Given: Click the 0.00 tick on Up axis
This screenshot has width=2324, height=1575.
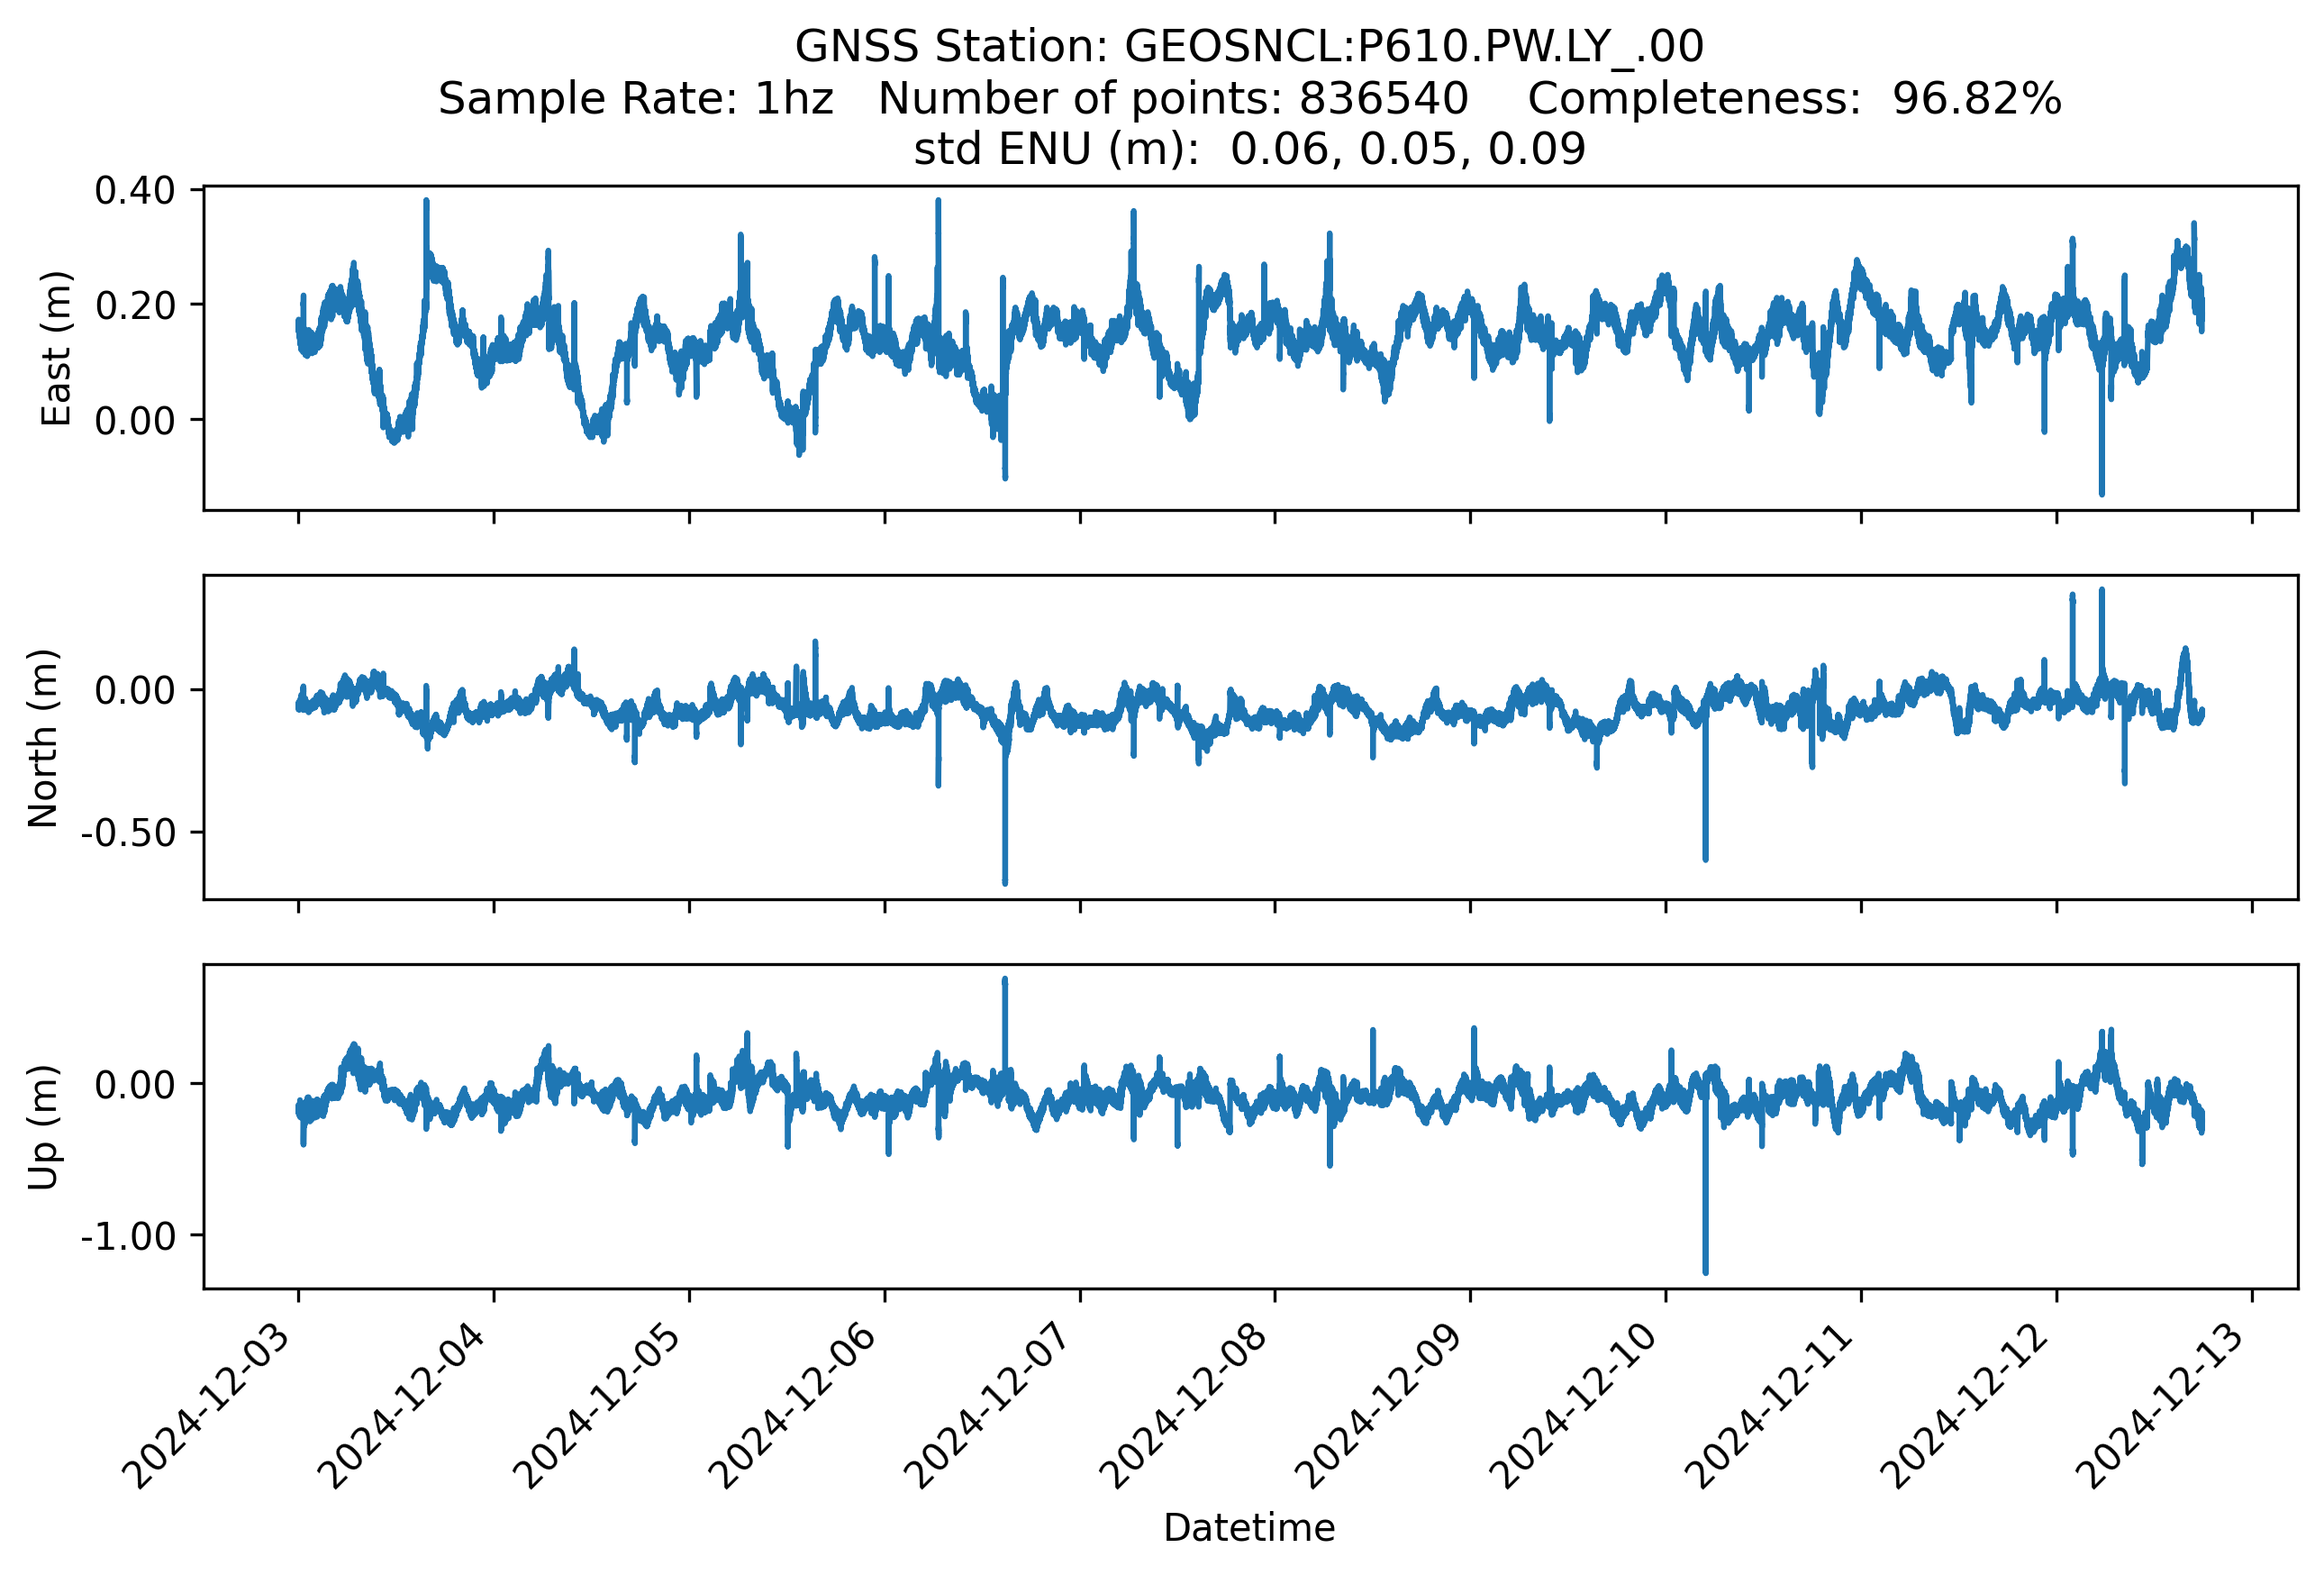Looking at the screenshot, I should (135, 1084).
